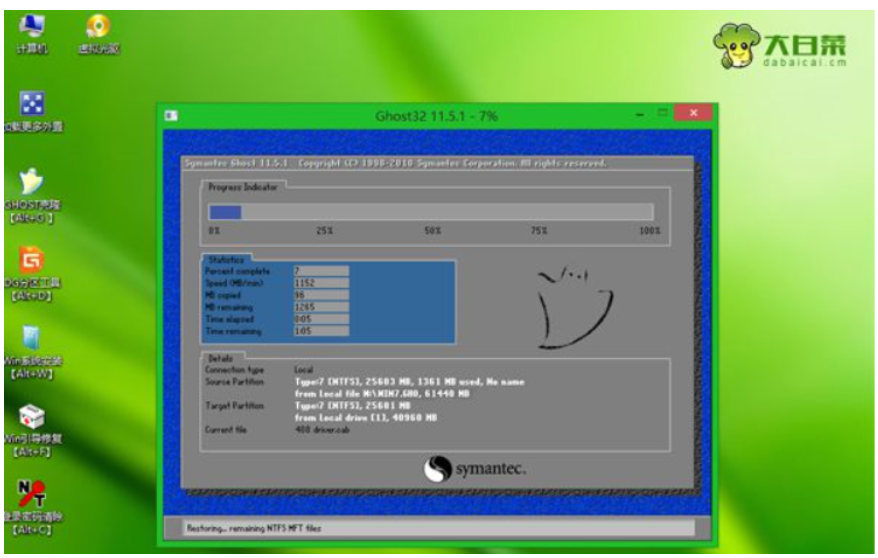Click the MB copied value field
Viewport: 878px width, 558px height.
321,295
